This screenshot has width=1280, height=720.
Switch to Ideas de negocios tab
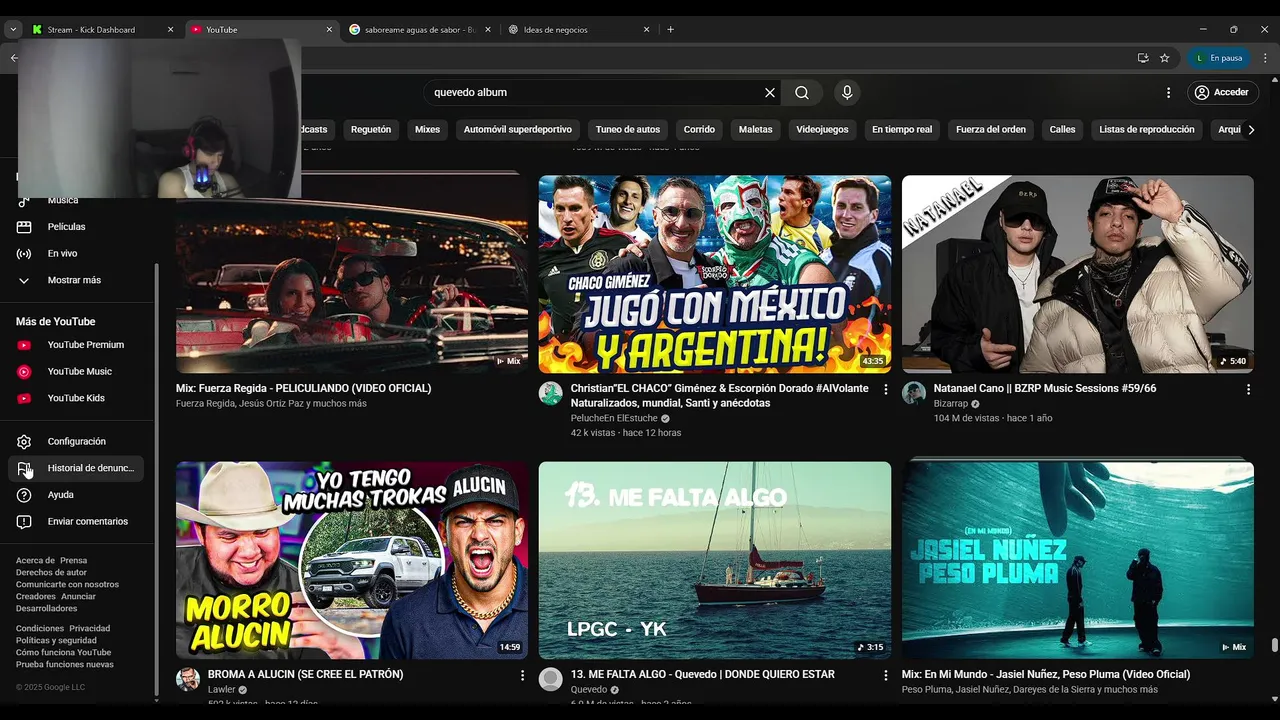click(x=578, y=30)
